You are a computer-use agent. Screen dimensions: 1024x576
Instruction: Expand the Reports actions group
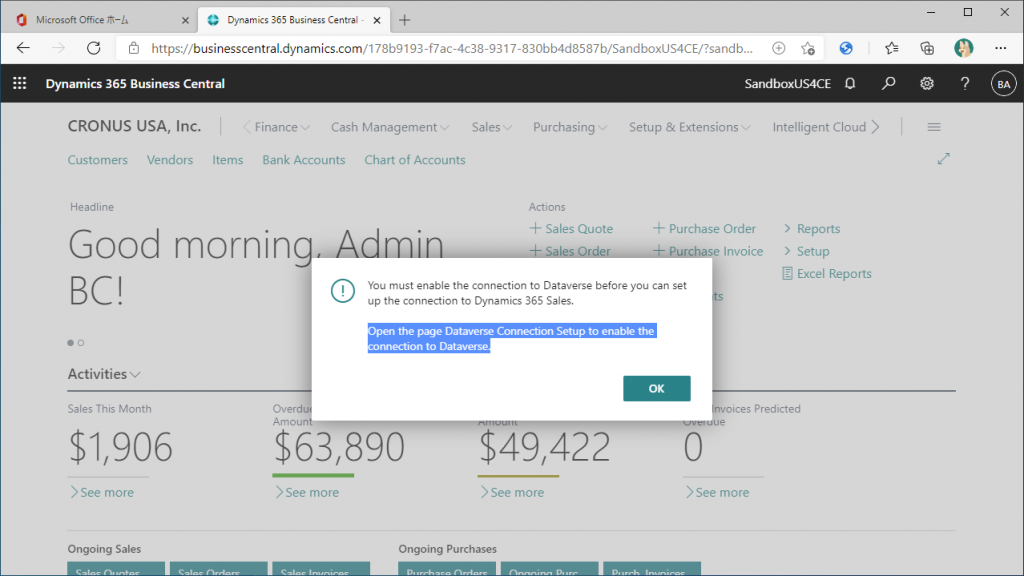tap(812, 229)
